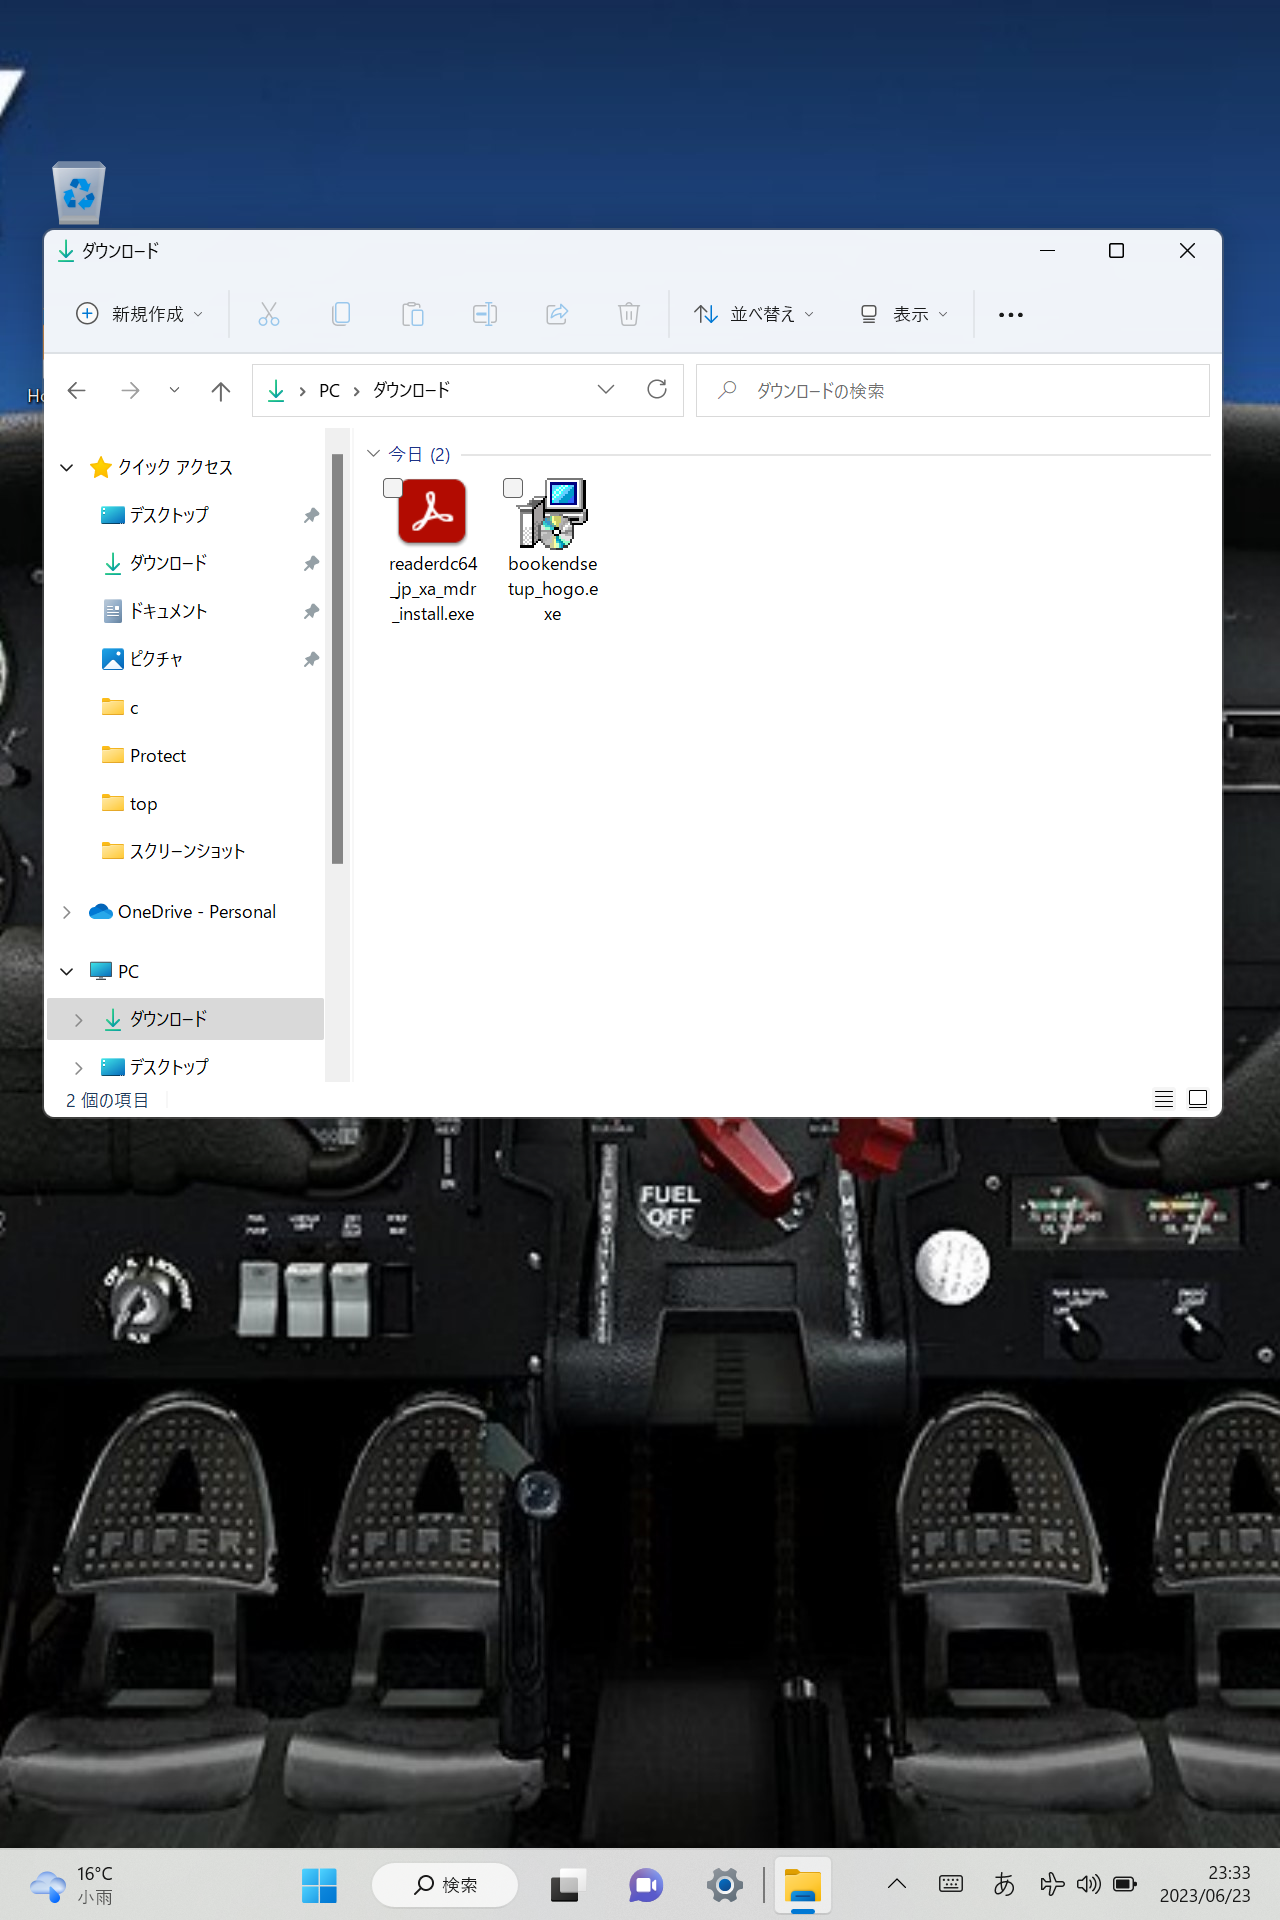Click the touch keyboard tray icon
This screenshot has width=1280, height=1920.
click(951, 1884)
